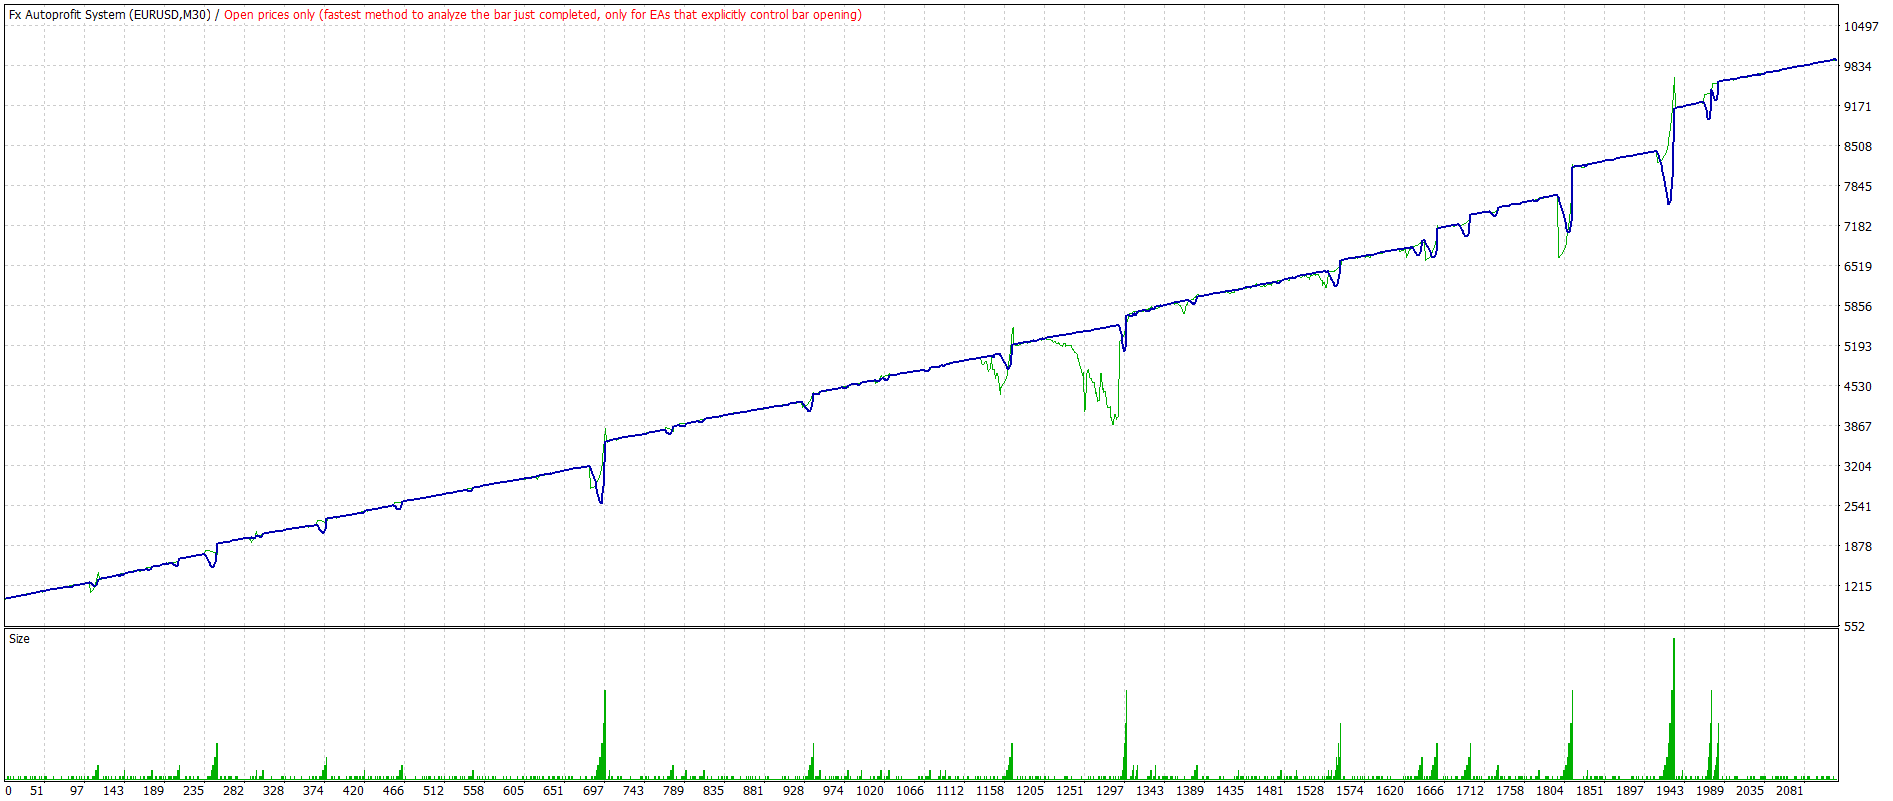Click y-axis value 4530
1893x801 pixels.
point(1858,387)
